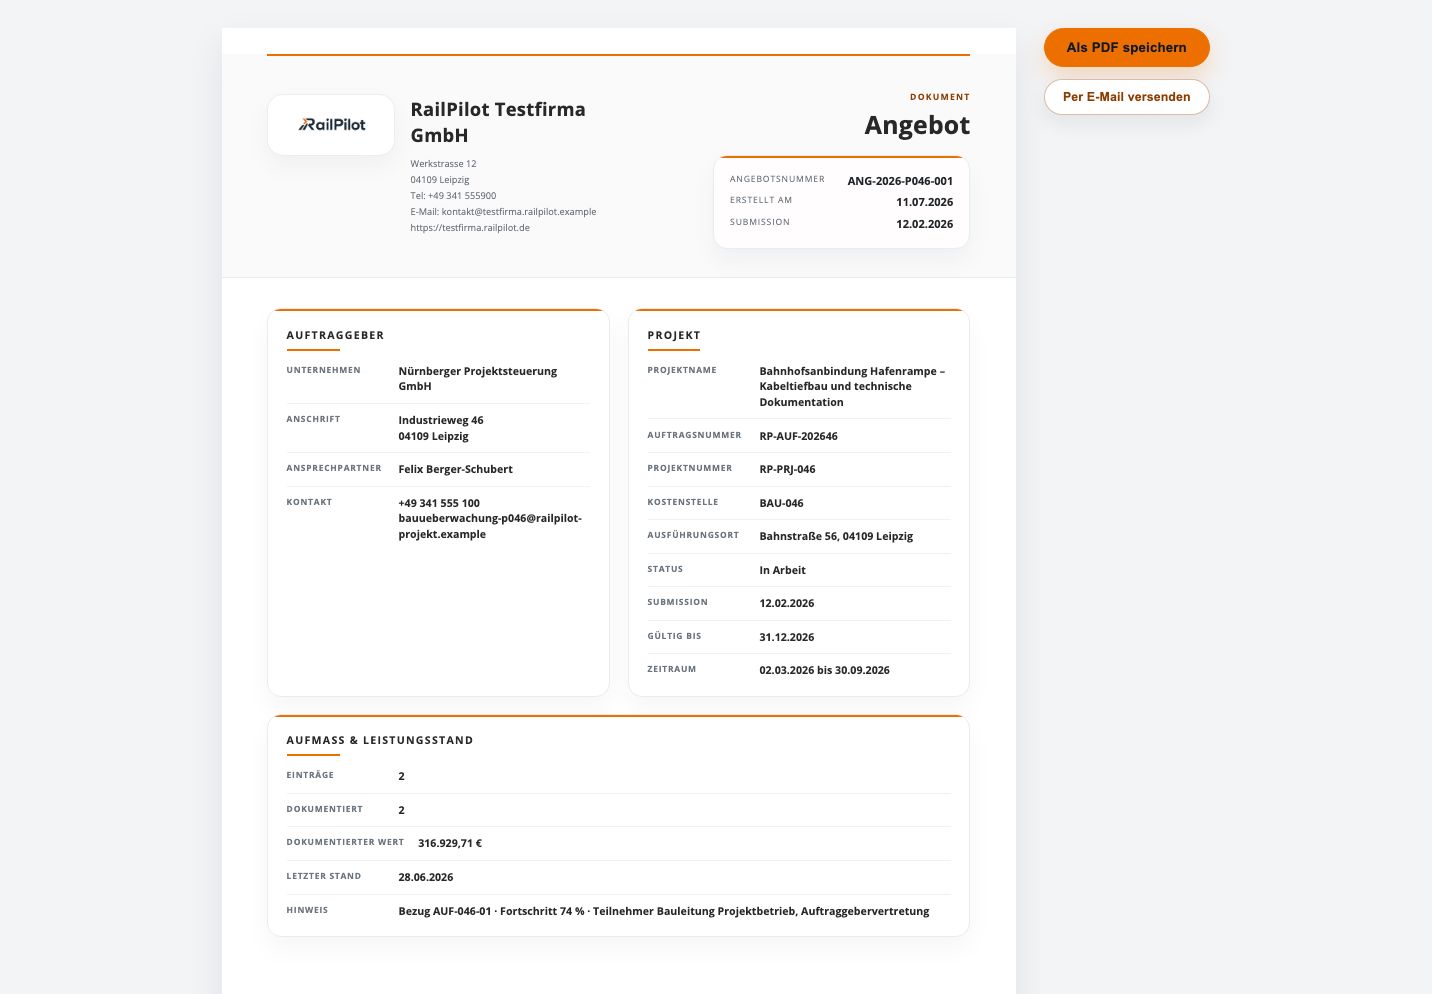Click the 'ANSPRECHPARTNER' label
1432x994 pixels.
[x=334, y=468]
